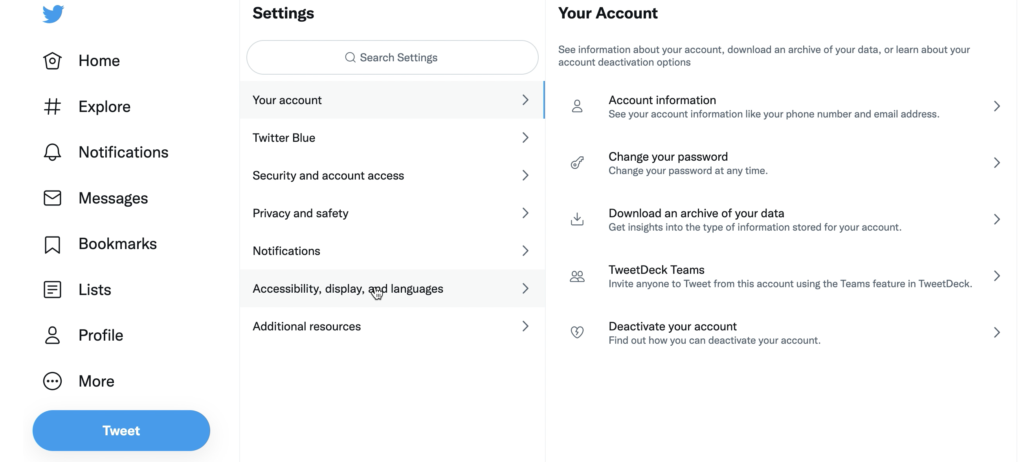This screenshot has width=1024, height=462.
Task: Click the broken heart Deactivate icon
Action: pos(577,333)
